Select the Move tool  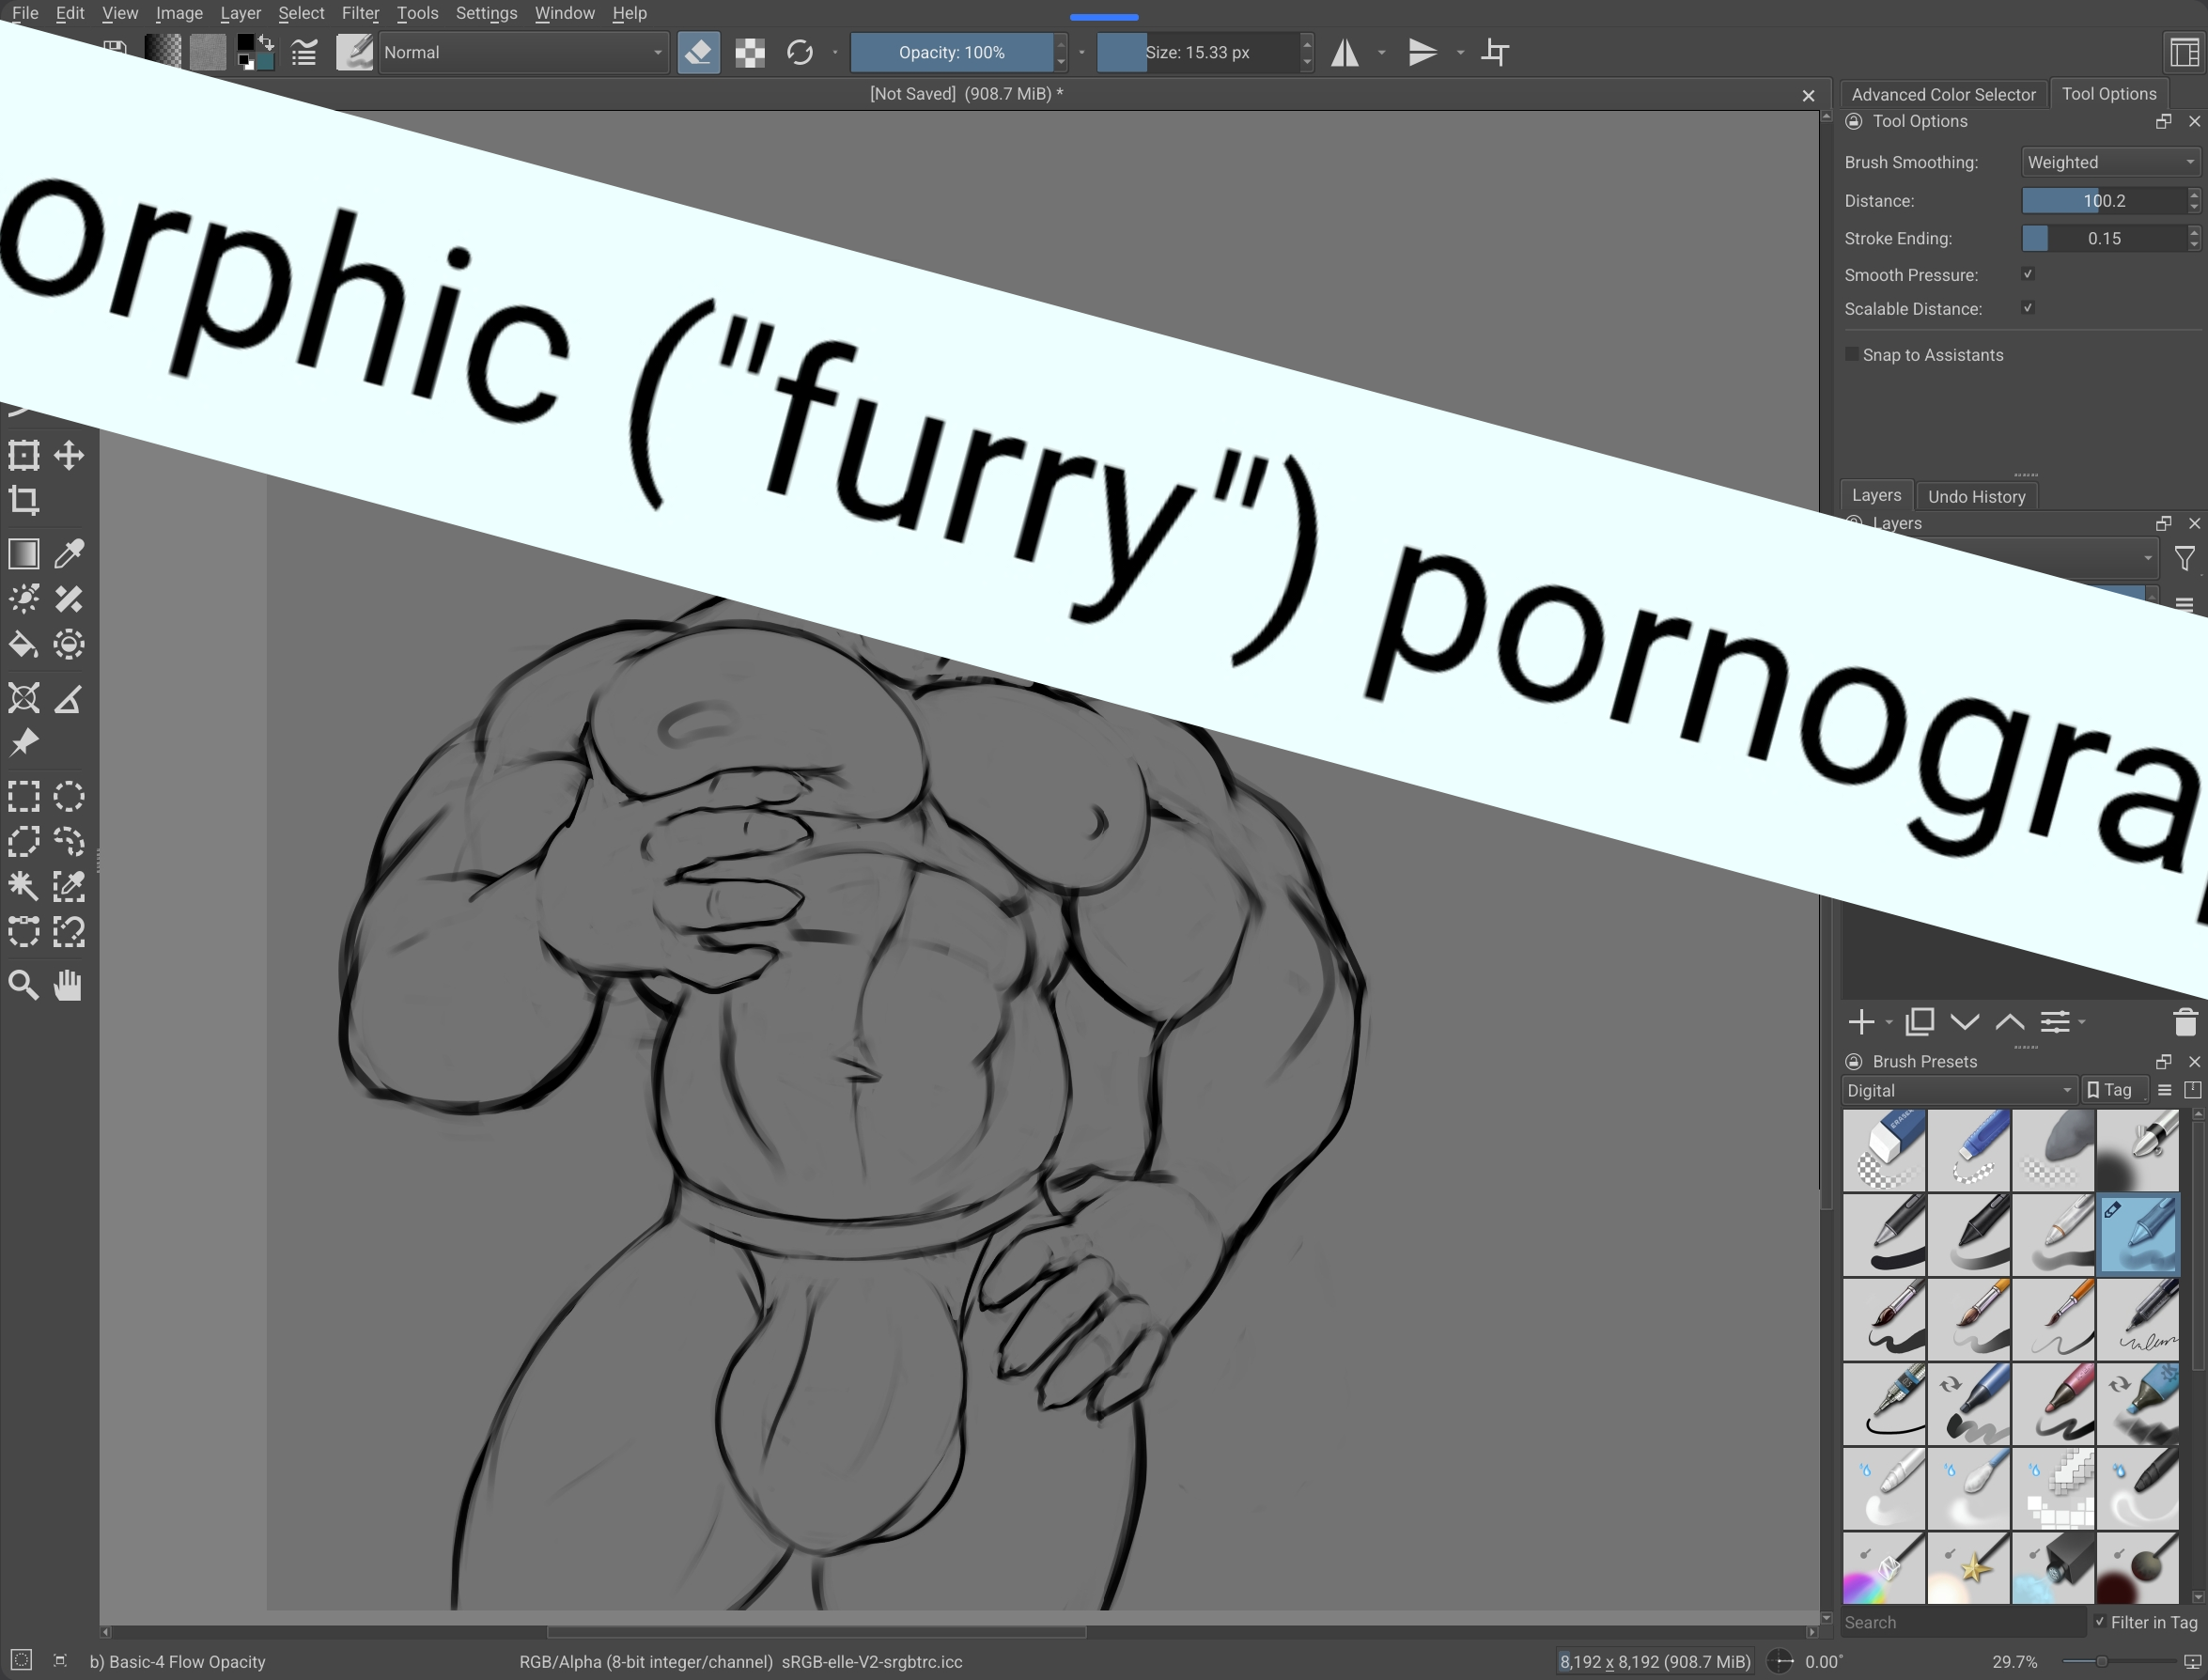[69, 456]
